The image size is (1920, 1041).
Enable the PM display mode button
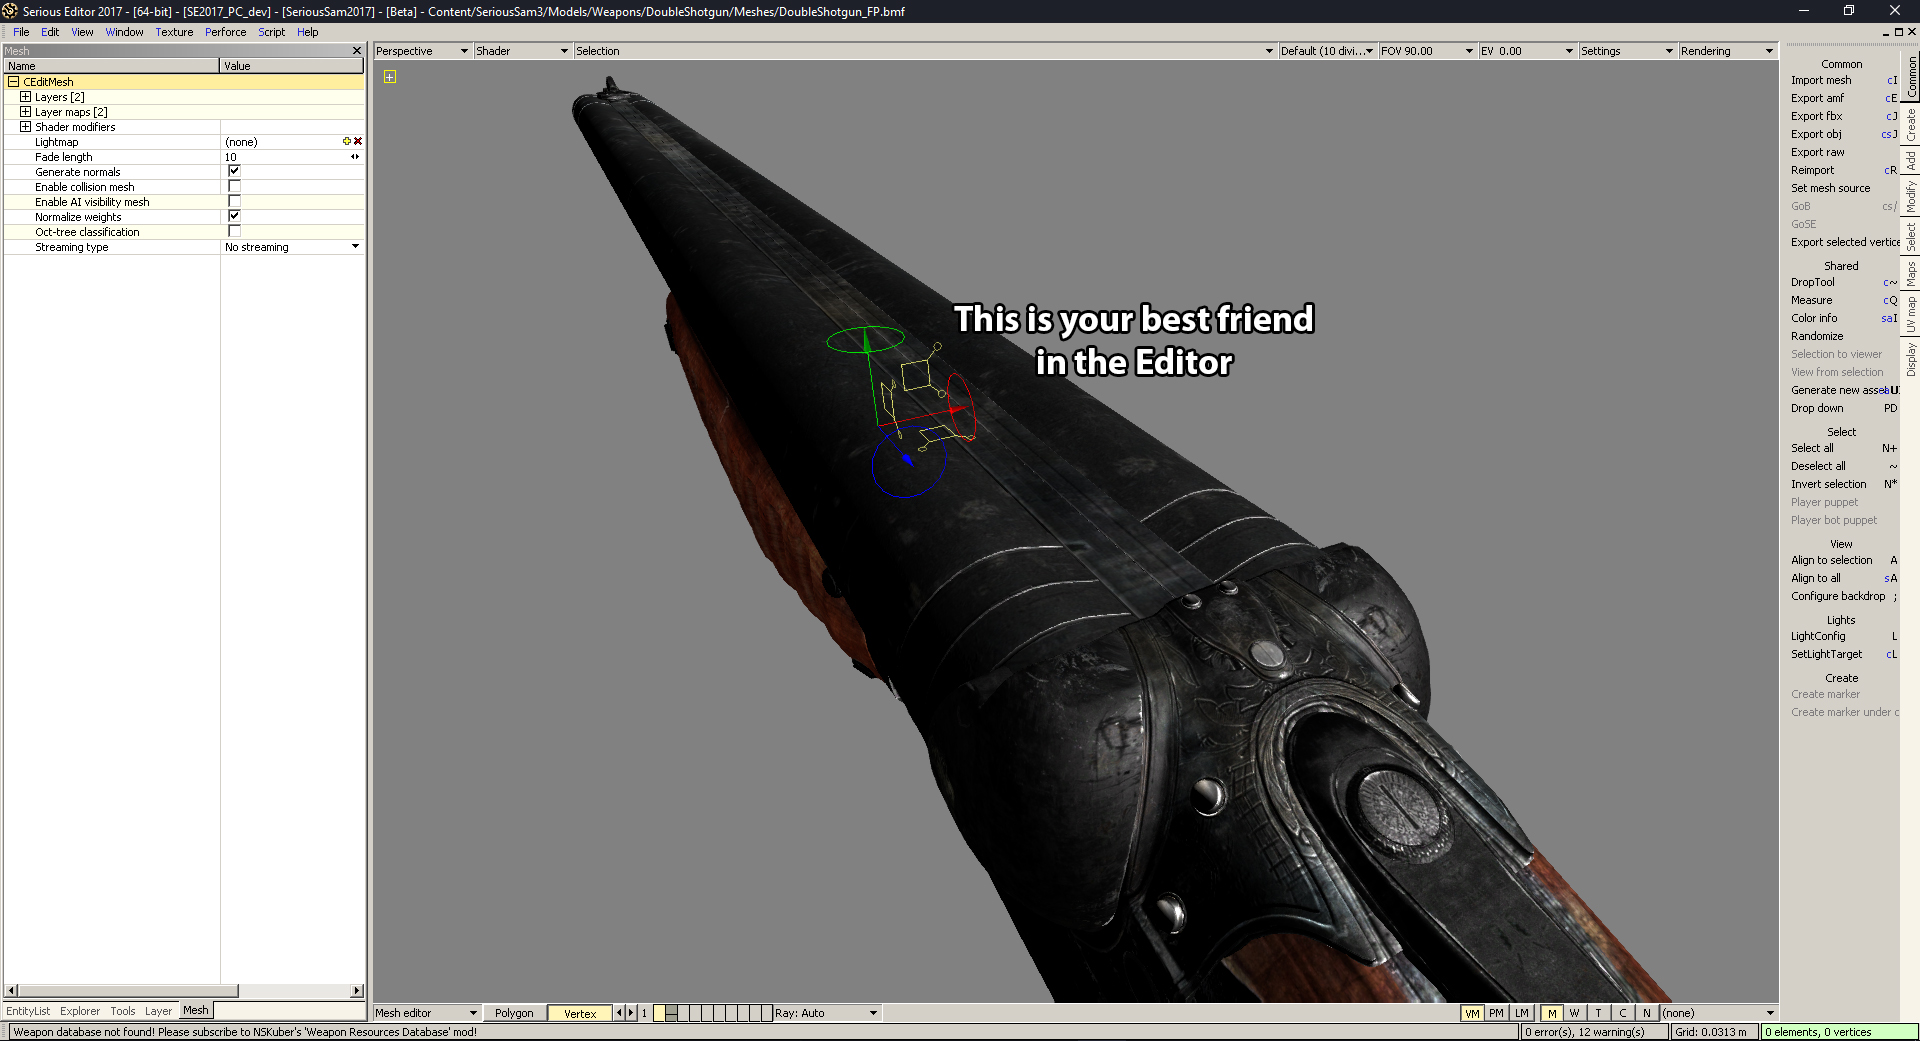coord(1496,1013)
